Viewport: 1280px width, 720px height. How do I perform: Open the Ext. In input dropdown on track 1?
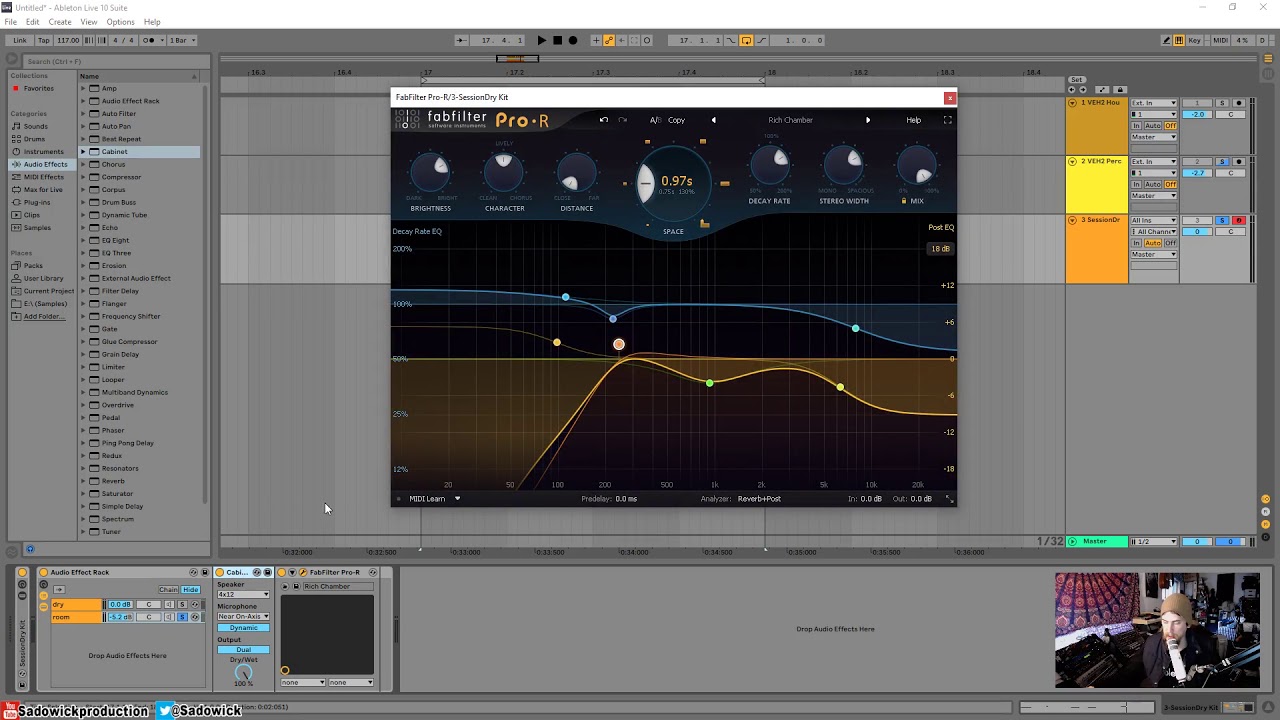[1154, 103]
